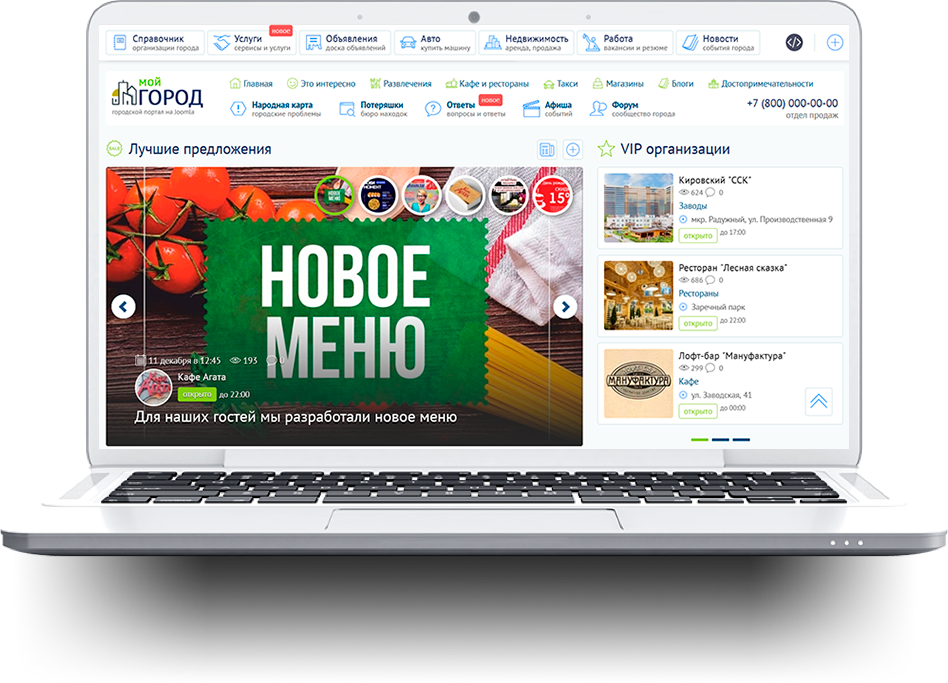This screenshot has width=948, height=683.
Task: Open the calendar icon beside Лучшие предложения
Action: [x=547, y=149]
